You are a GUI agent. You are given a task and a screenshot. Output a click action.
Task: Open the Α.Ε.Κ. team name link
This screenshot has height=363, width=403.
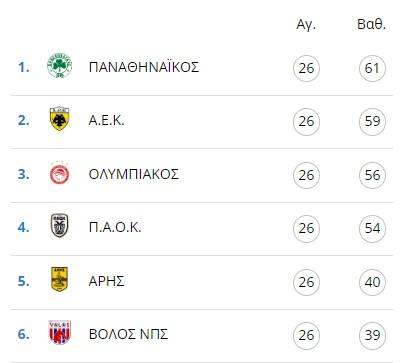[106, 120]
